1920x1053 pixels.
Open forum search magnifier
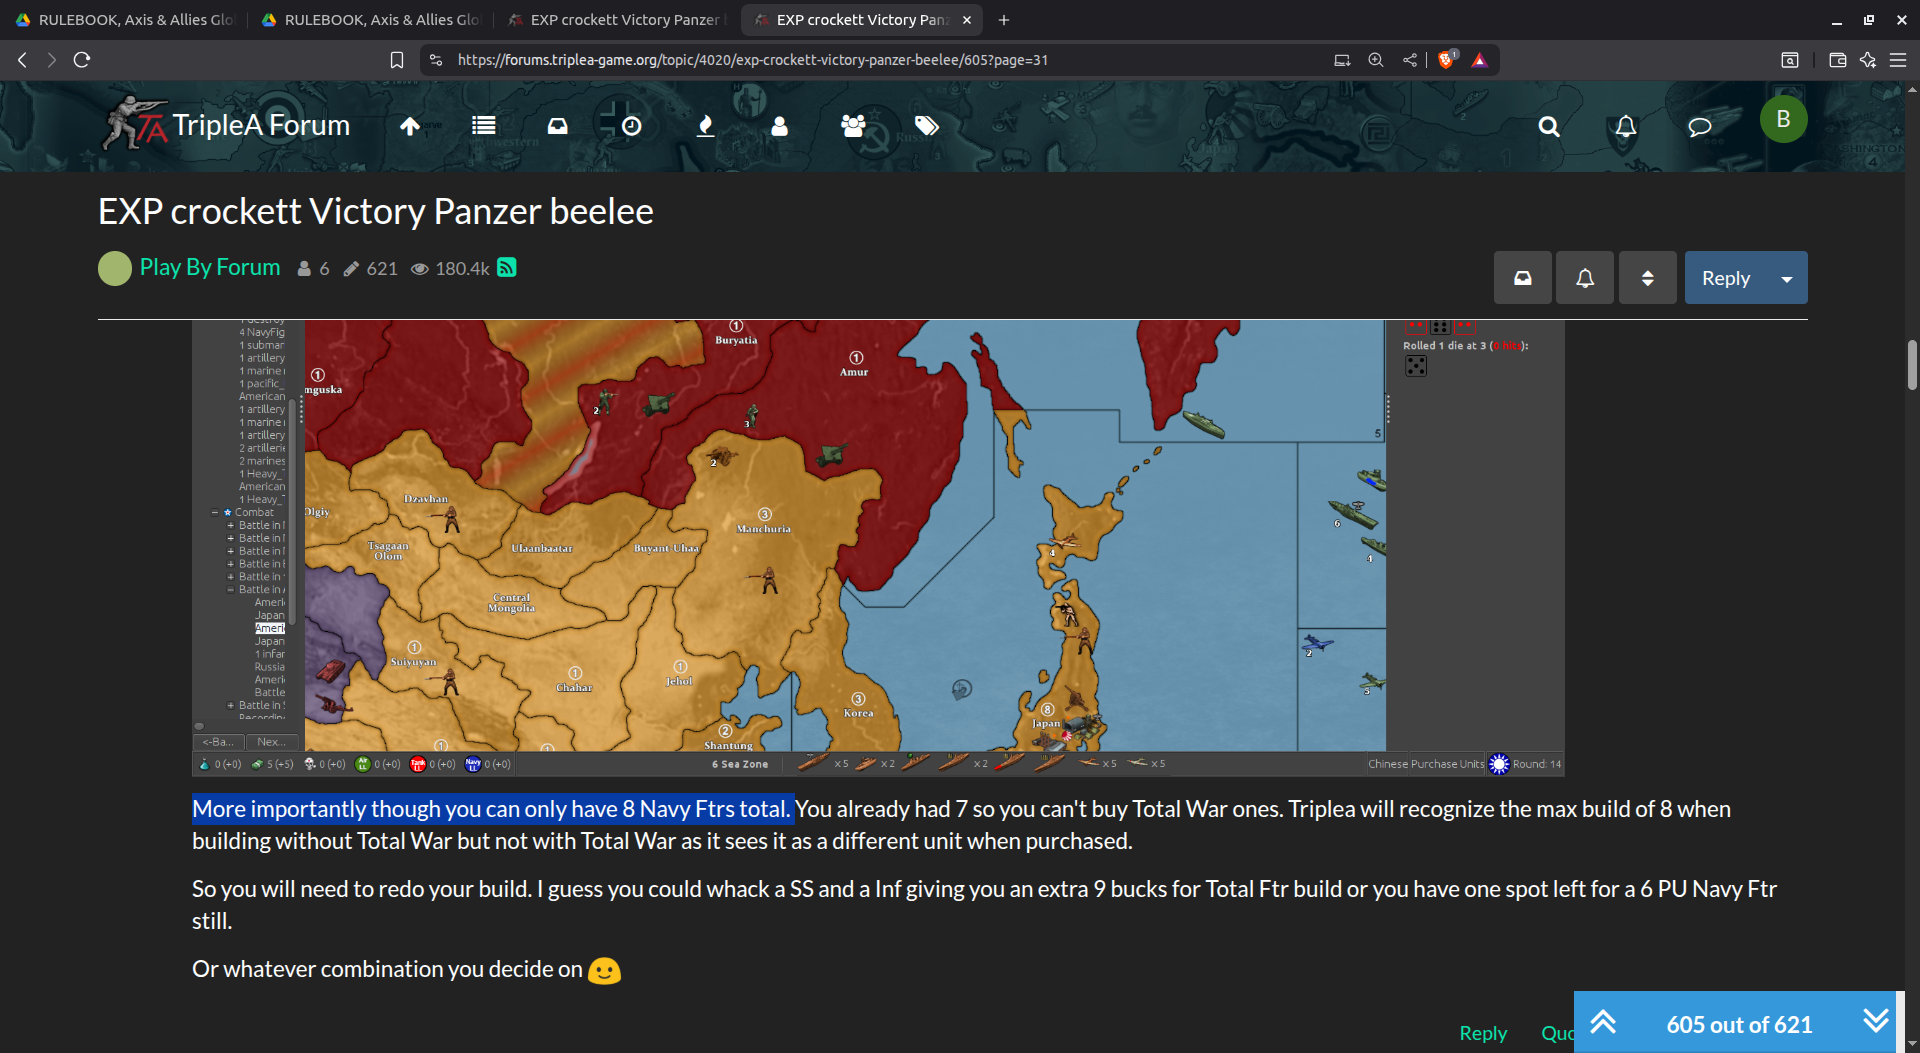tap(1549, 126)
